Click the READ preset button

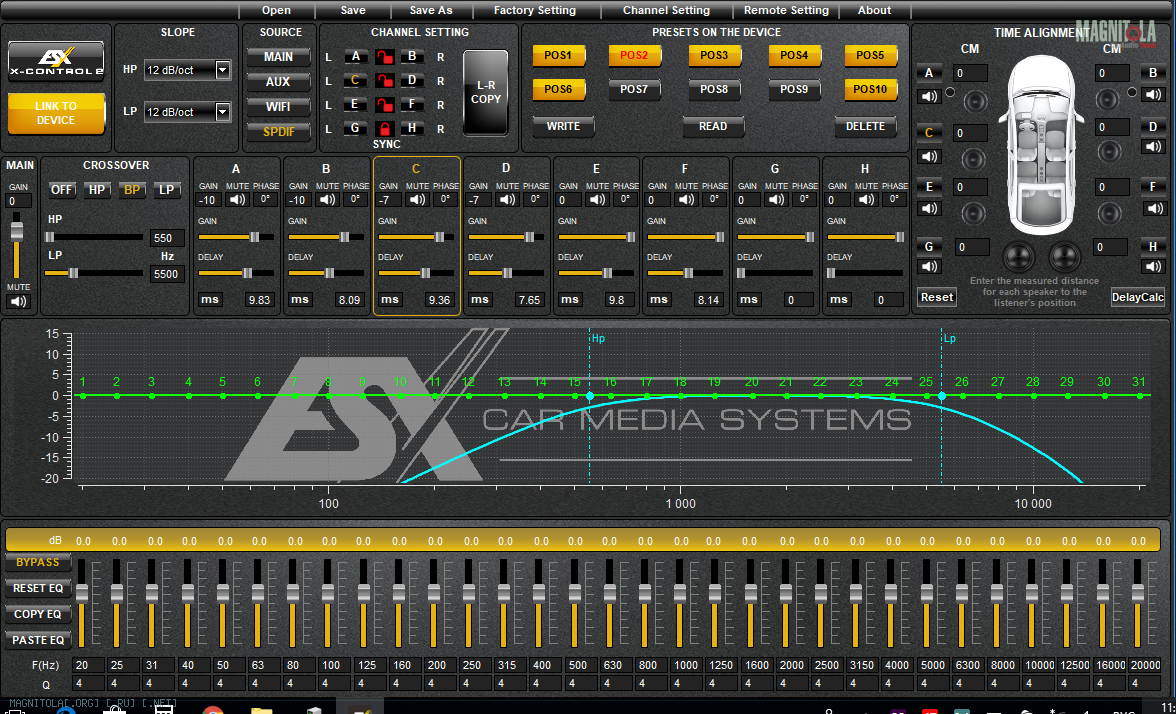[713, 127]
